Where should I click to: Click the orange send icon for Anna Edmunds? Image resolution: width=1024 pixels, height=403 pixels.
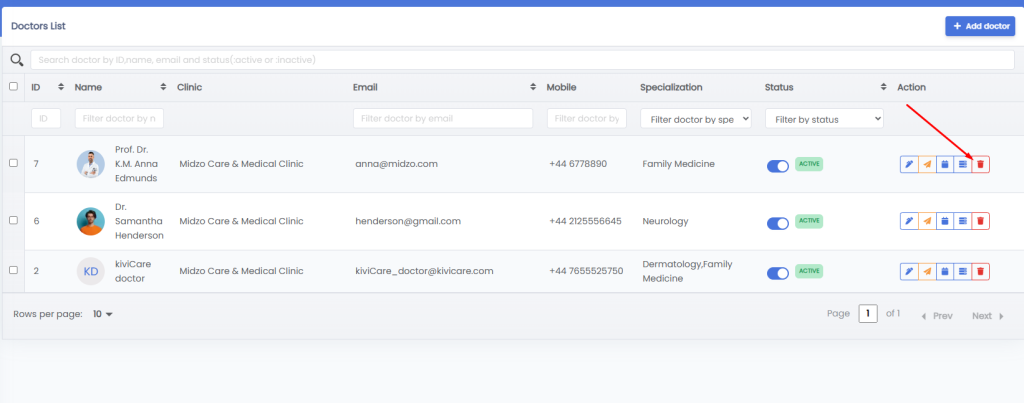tap(927, 165)
